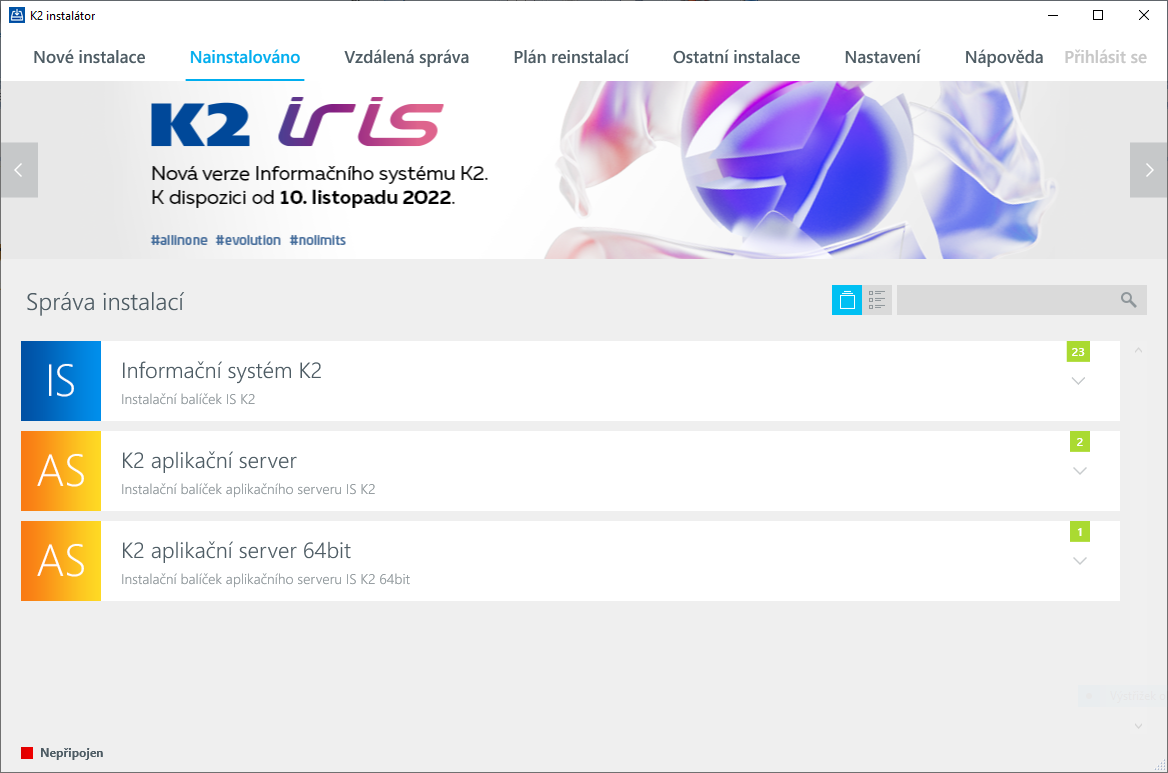Click the 1 count badge
This screenshot has width=1168, height=773.
tap(1079, 532)
